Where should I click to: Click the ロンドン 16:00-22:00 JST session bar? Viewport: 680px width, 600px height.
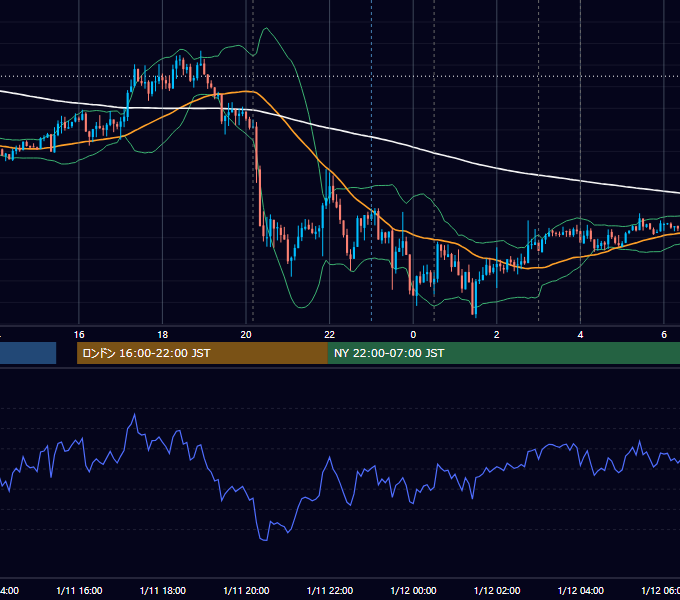[202, 353]
